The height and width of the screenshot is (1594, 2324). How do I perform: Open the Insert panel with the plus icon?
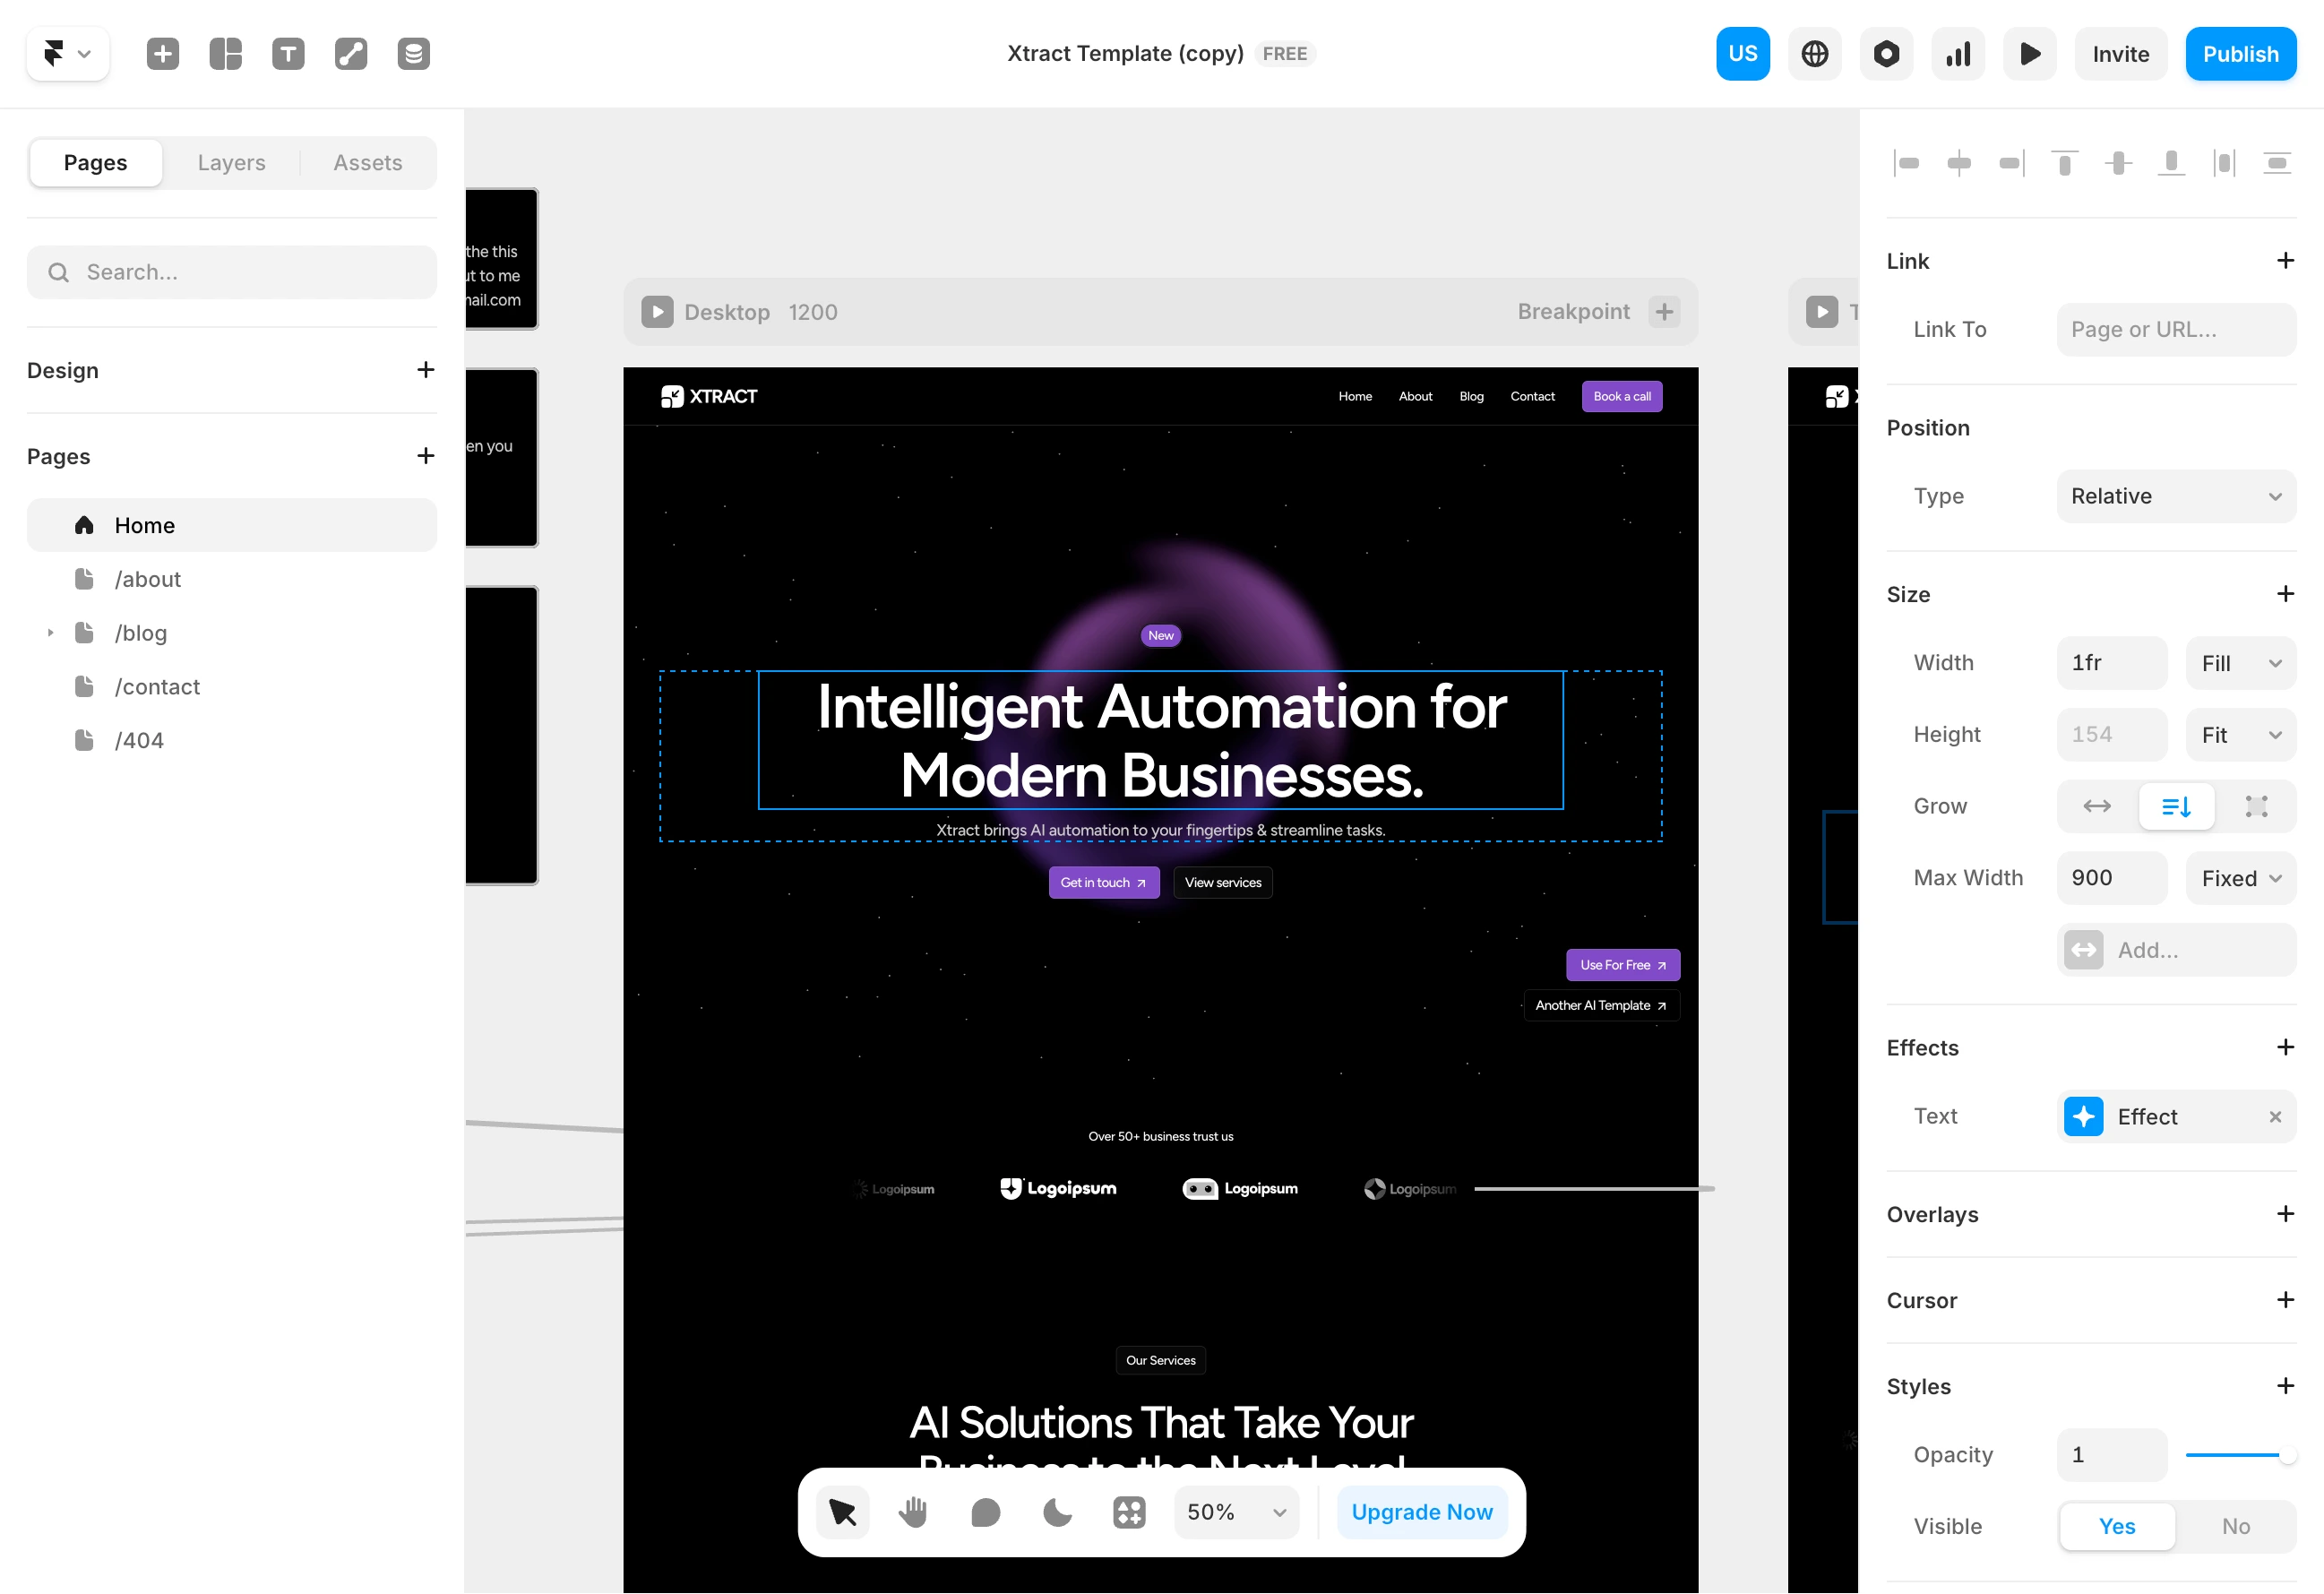click(x=163, y=53)
